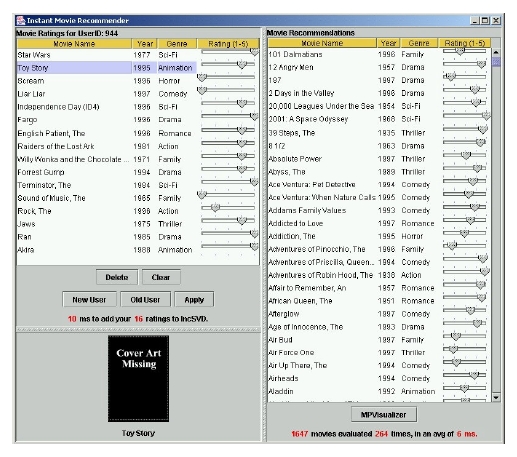Click the Old User button
The width and height of the screenshot is (517, 457).
click(x=145, y=300)
